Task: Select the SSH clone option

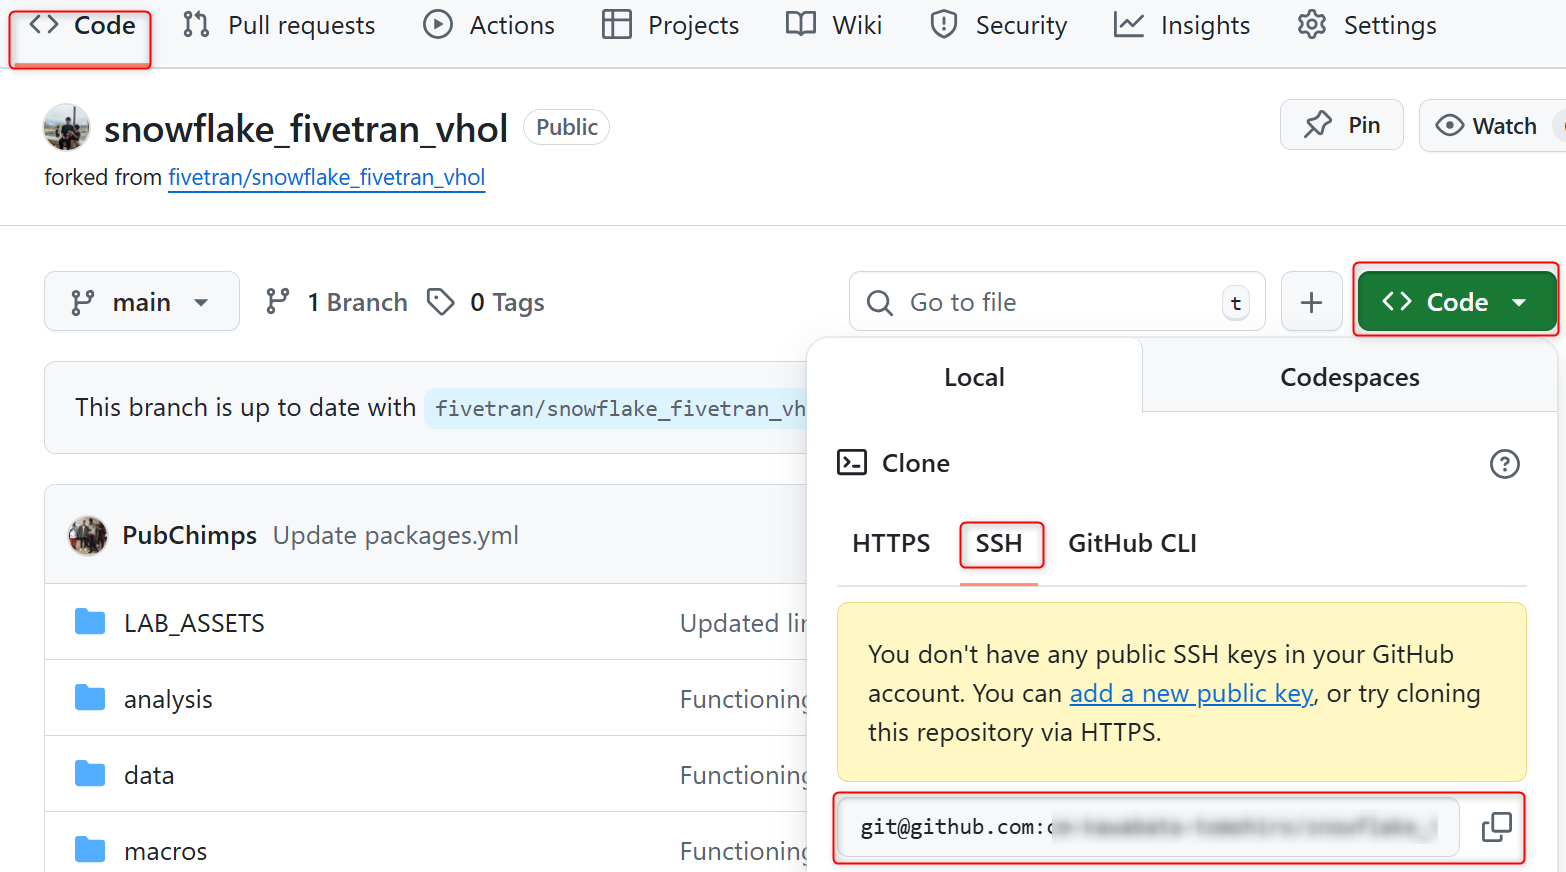Action: point(999,543)
